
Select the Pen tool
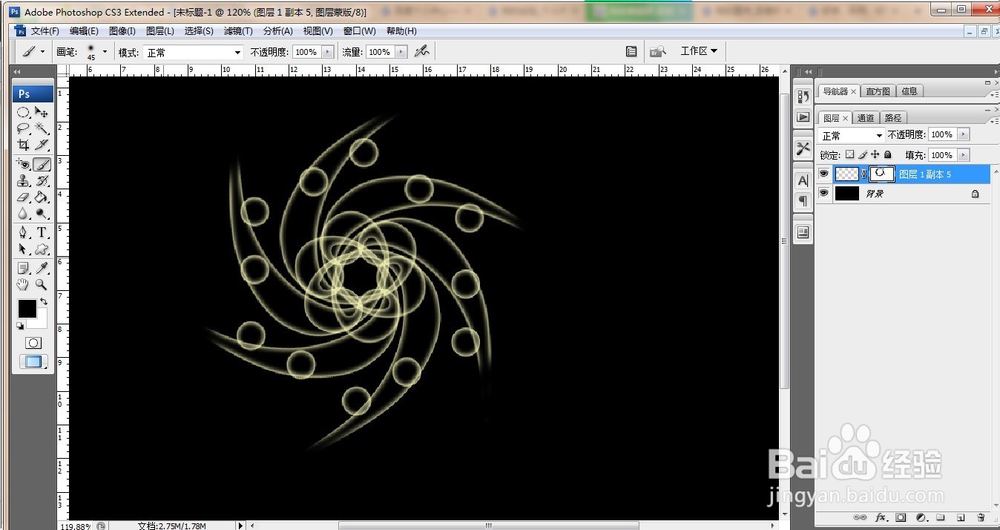[24, 233]
